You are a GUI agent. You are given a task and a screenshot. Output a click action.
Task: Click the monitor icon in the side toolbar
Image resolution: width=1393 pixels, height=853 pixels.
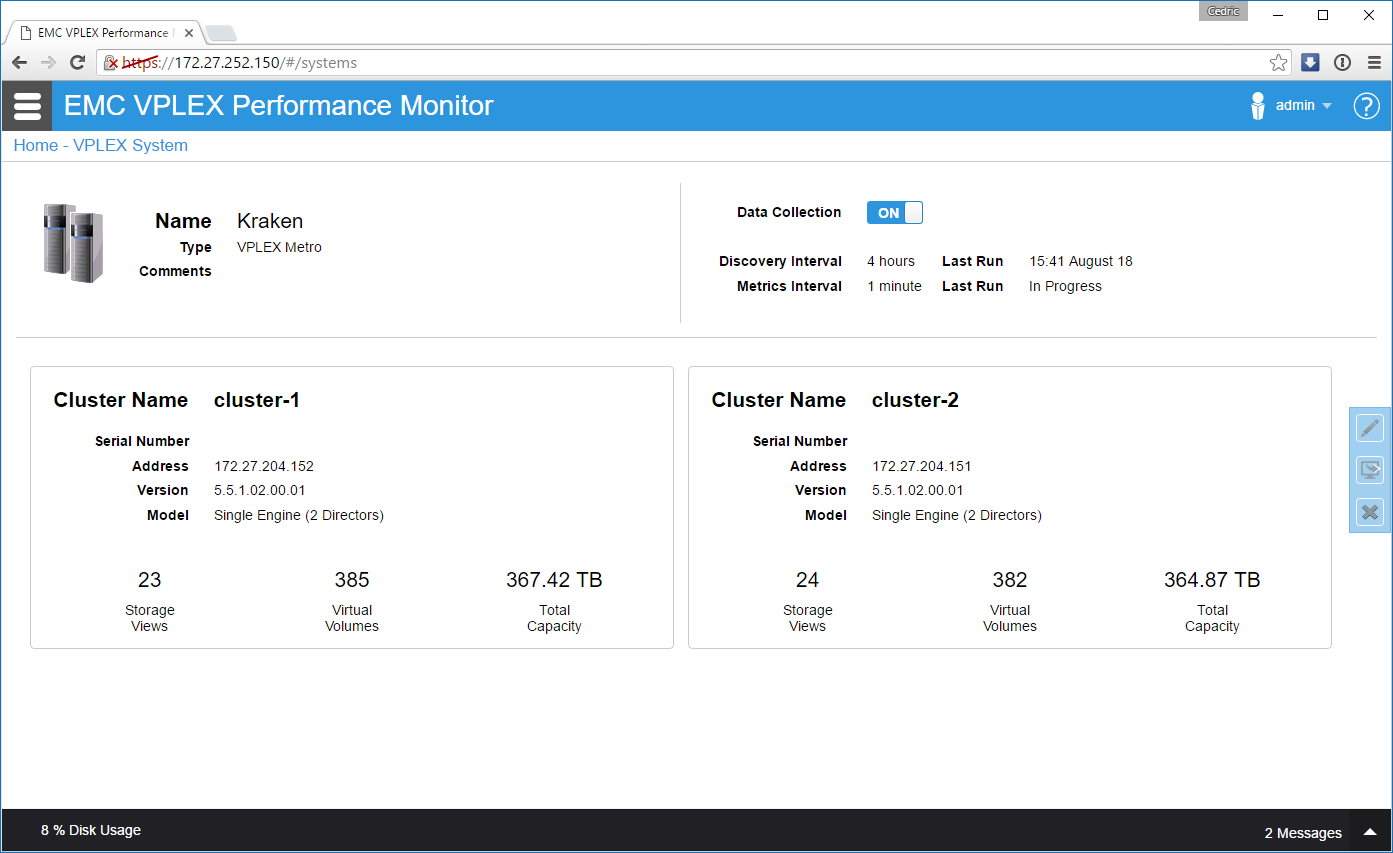point(1369,470)
